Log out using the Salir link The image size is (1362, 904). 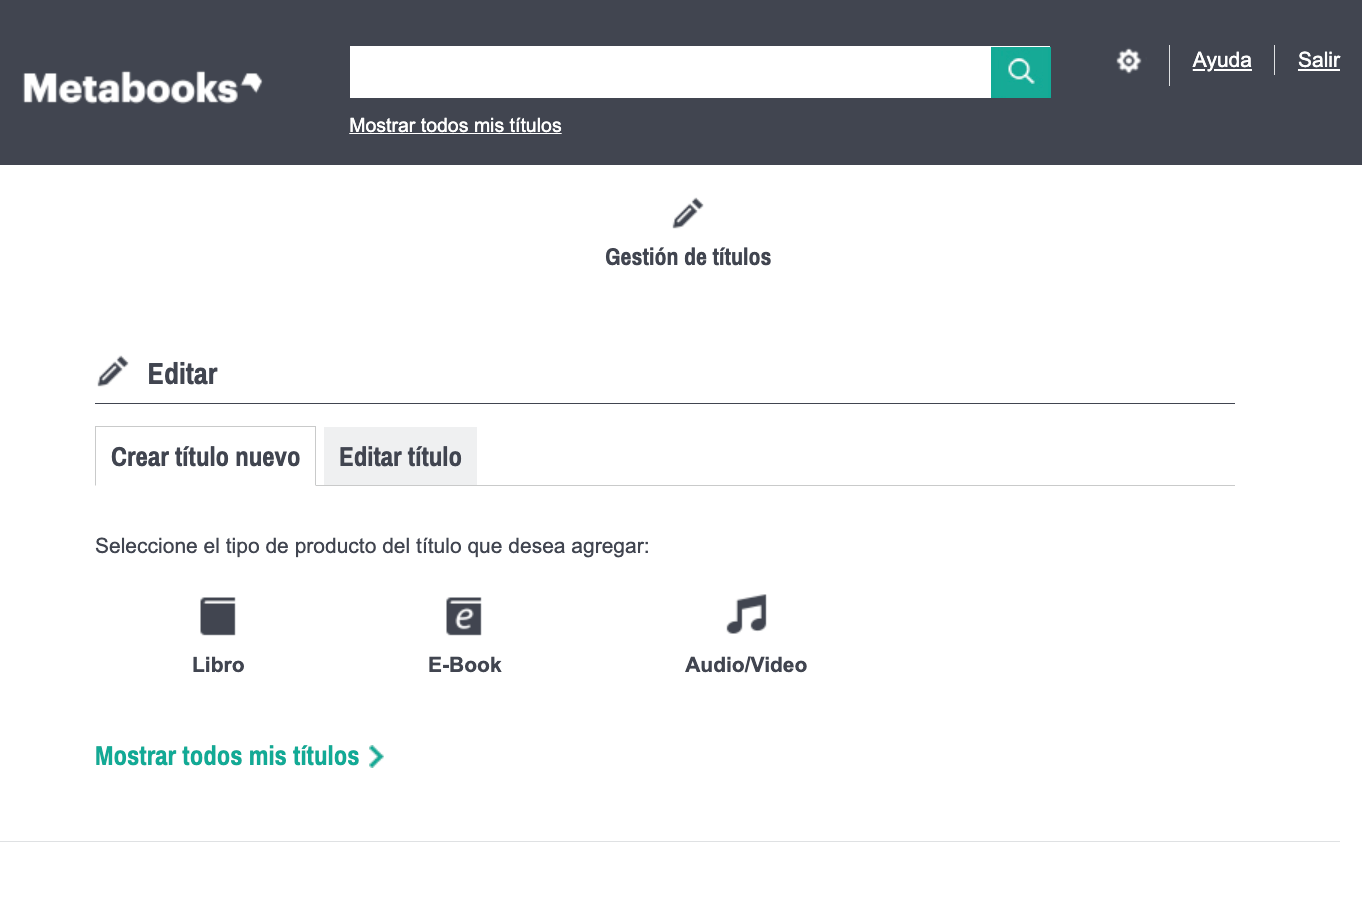coord(1318,60)
